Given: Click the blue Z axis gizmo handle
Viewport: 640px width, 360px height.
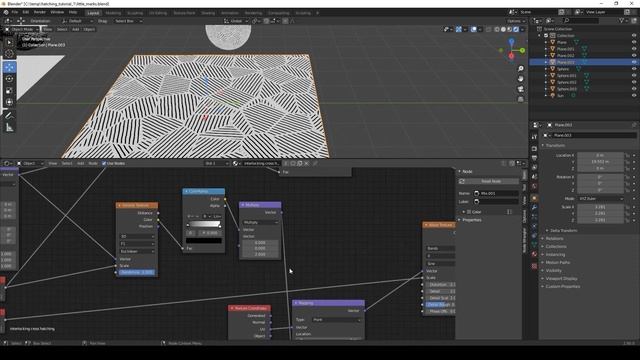Looking at the screenshot, I should pyautogui.click(x=511, y=41).
